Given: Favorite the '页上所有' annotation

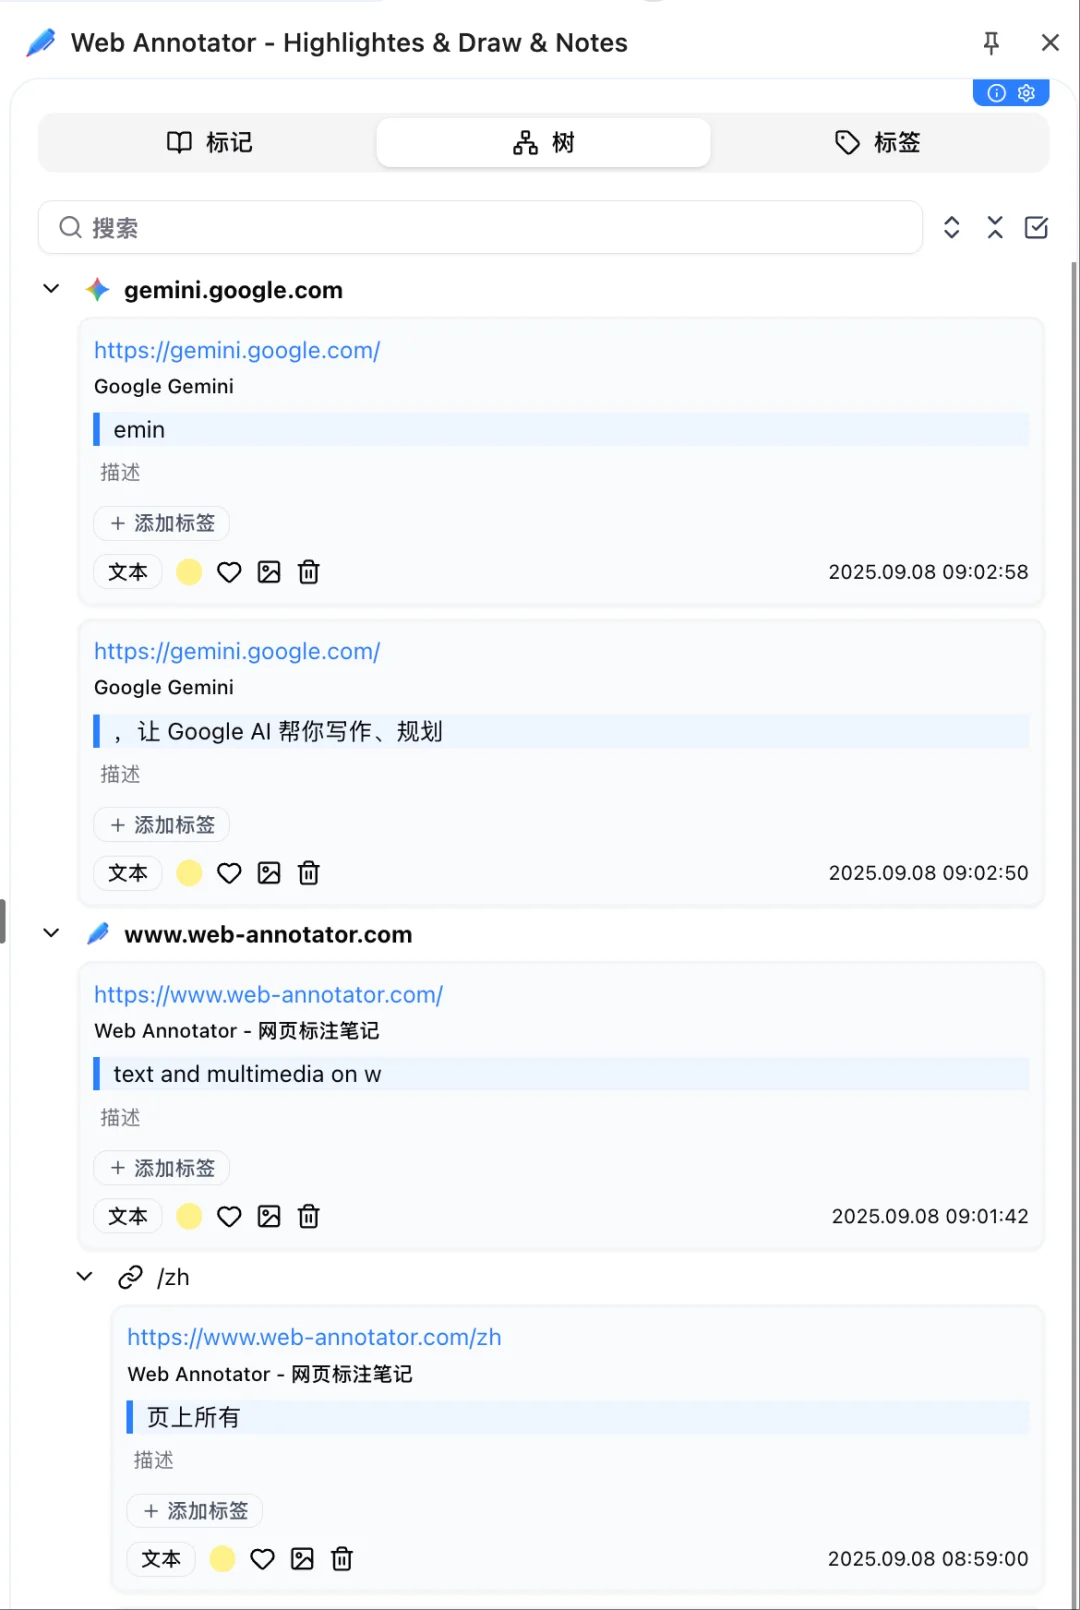Looking at the screenshot, I should [x=262, y=1559].
